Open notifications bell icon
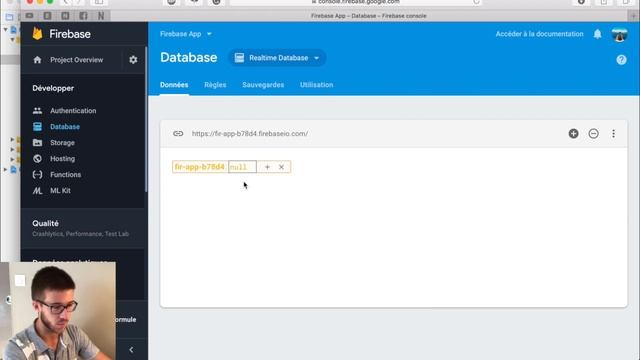Viewport: 640px width, 360px height. coord(598,34)
